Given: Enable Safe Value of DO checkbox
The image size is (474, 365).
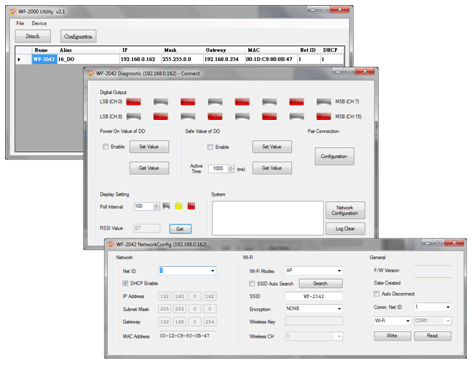Looking at the screenshot, I should tap(210, 147).
